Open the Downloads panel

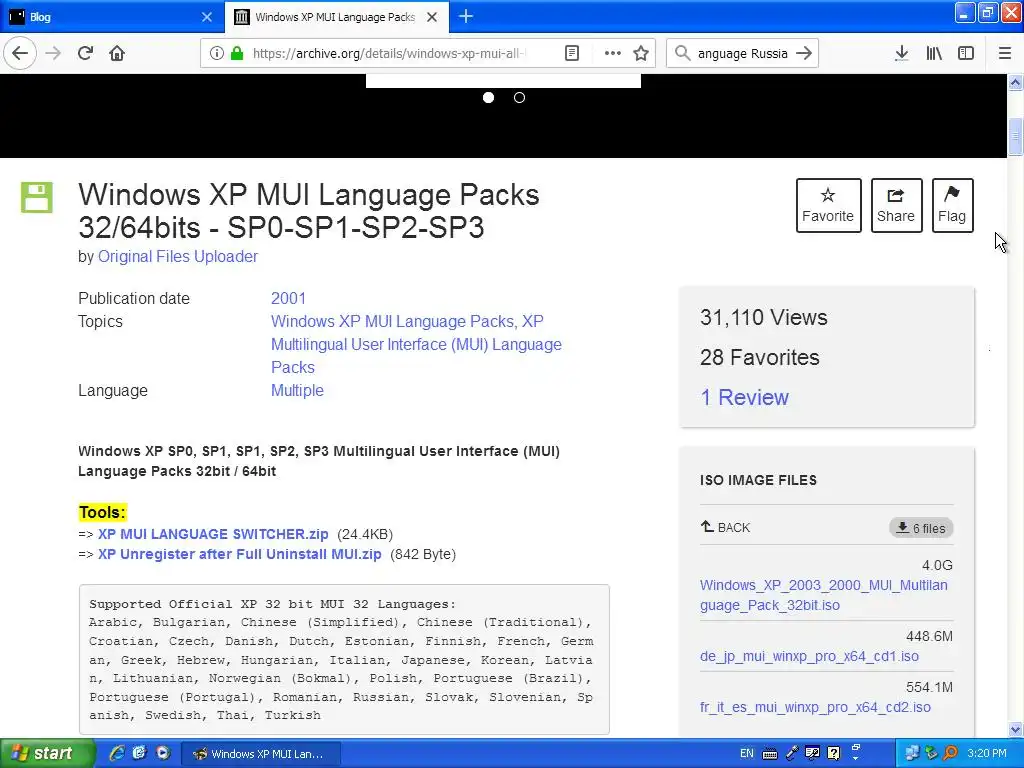tap(902, 54)
